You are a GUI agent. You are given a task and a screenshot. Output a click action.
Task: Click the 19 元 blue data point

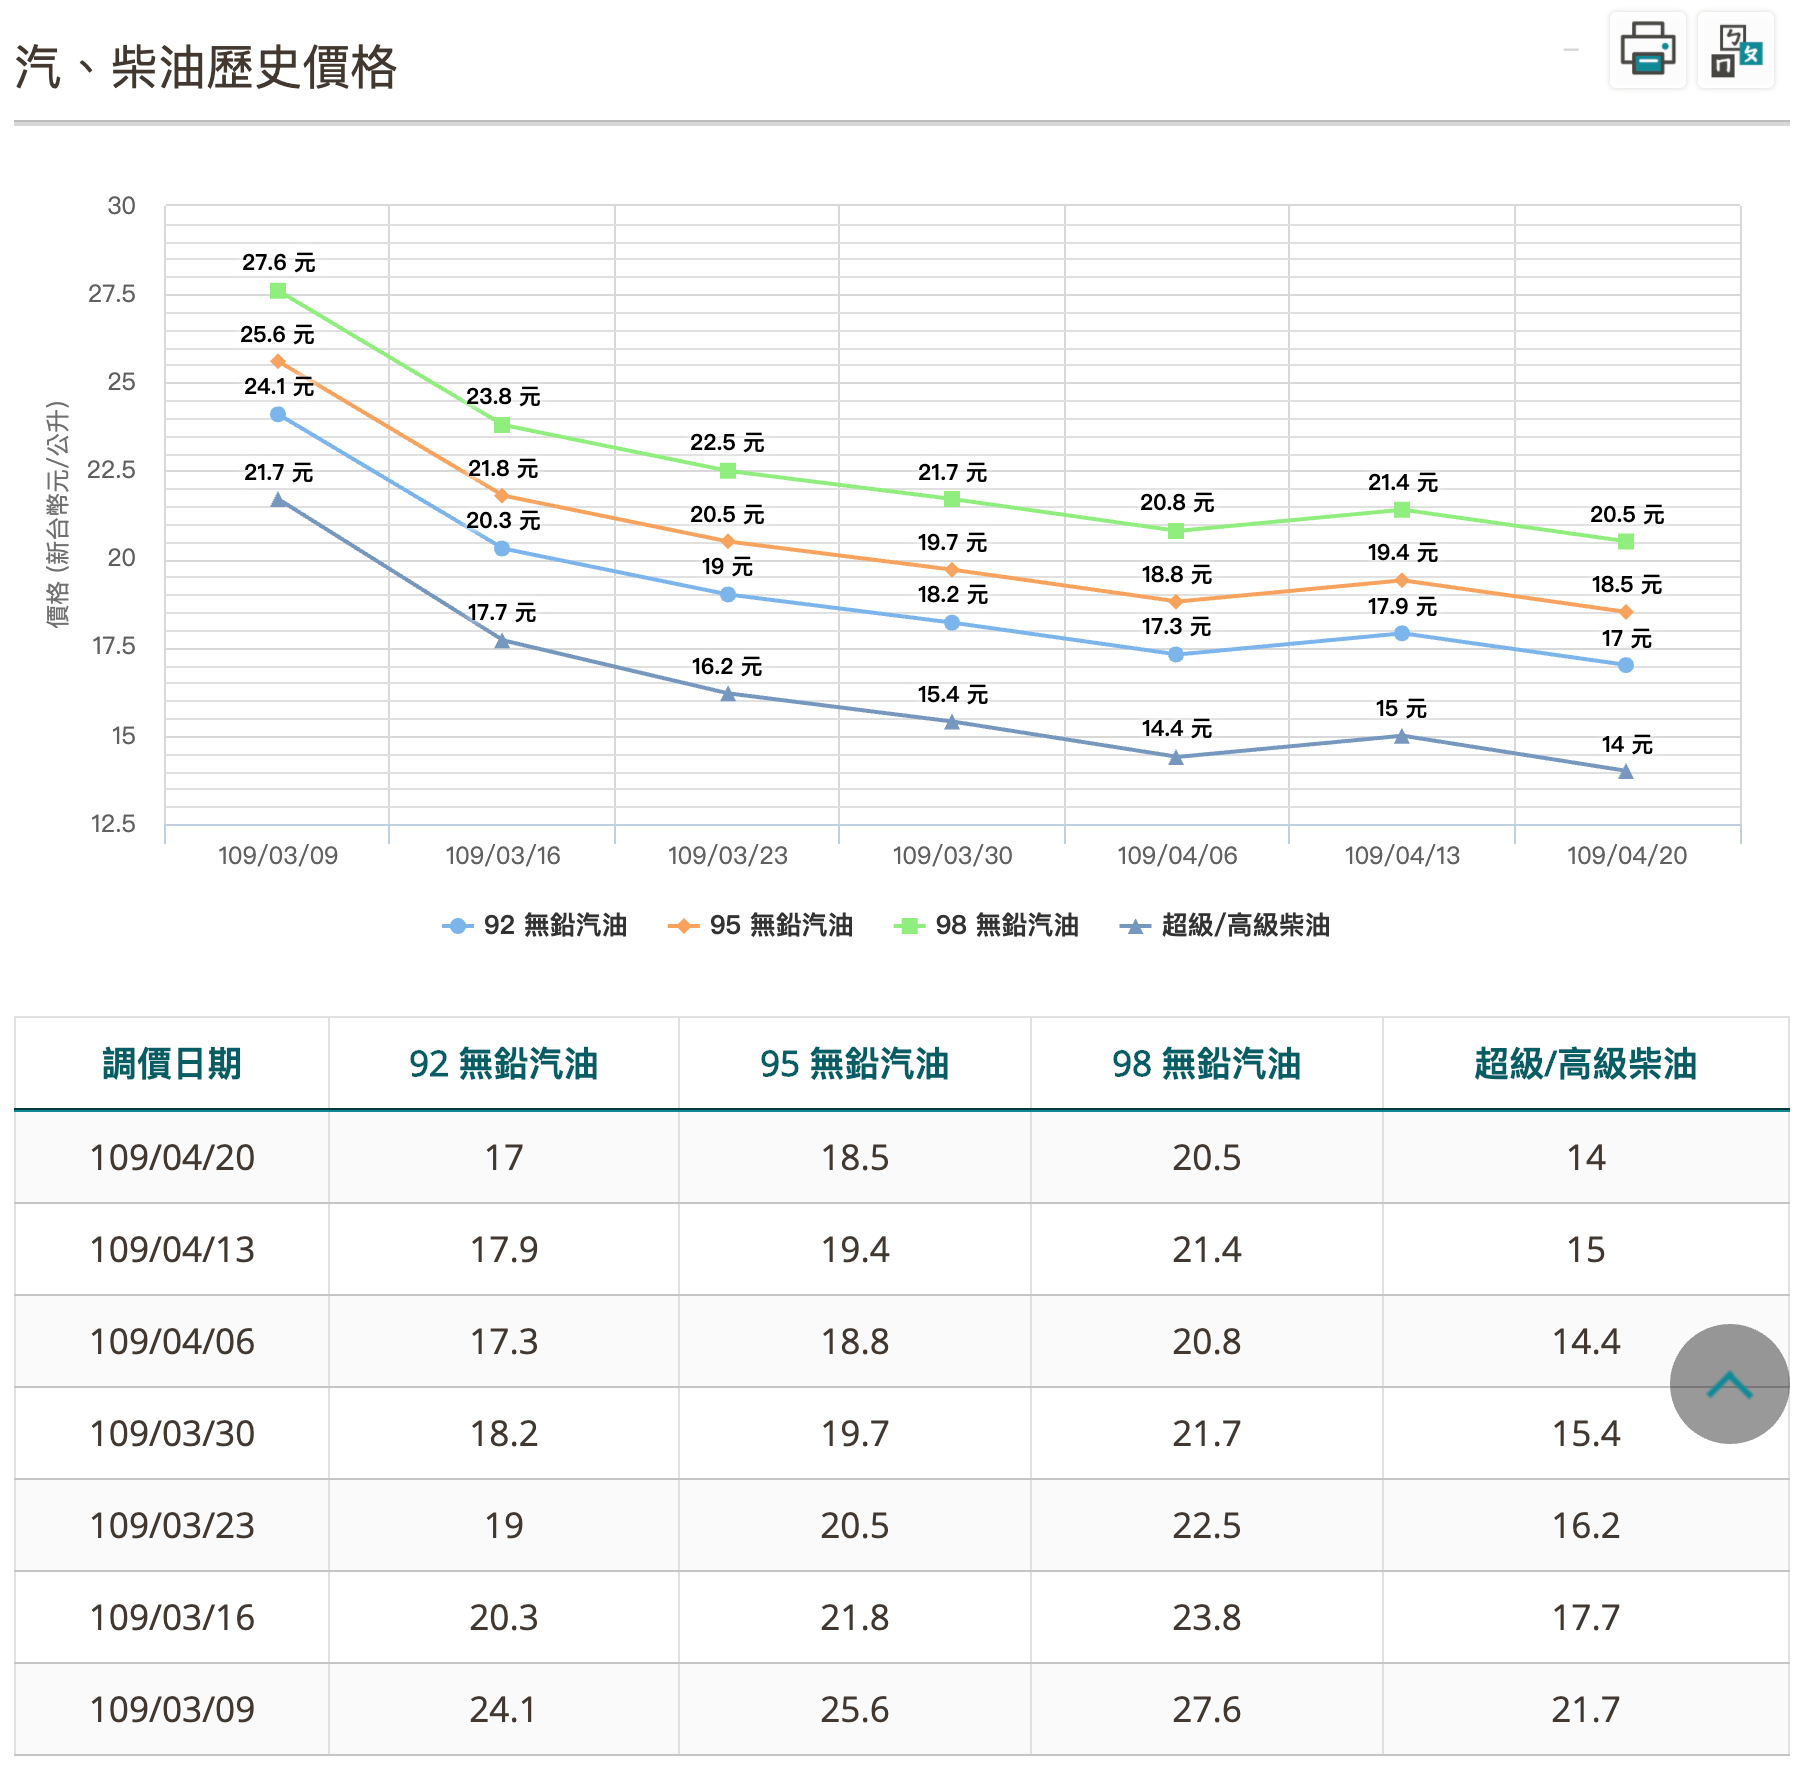[x=727, y=595]
